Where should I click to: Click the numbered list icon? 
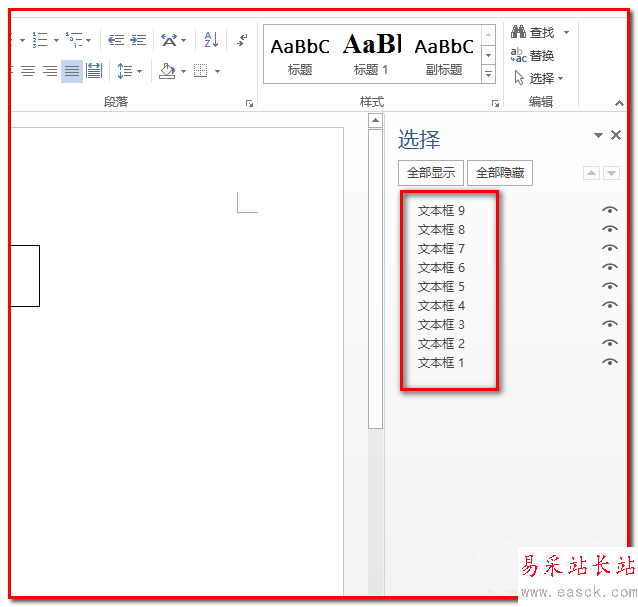point(40,40)
